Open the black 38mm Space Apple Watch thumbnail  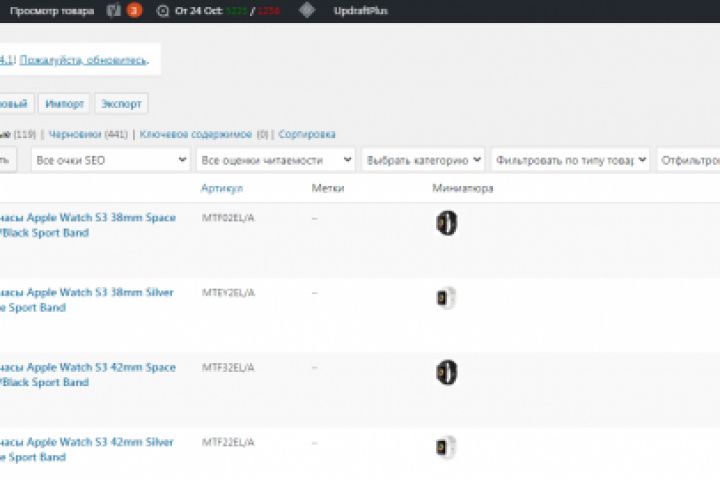pos(446,223)
